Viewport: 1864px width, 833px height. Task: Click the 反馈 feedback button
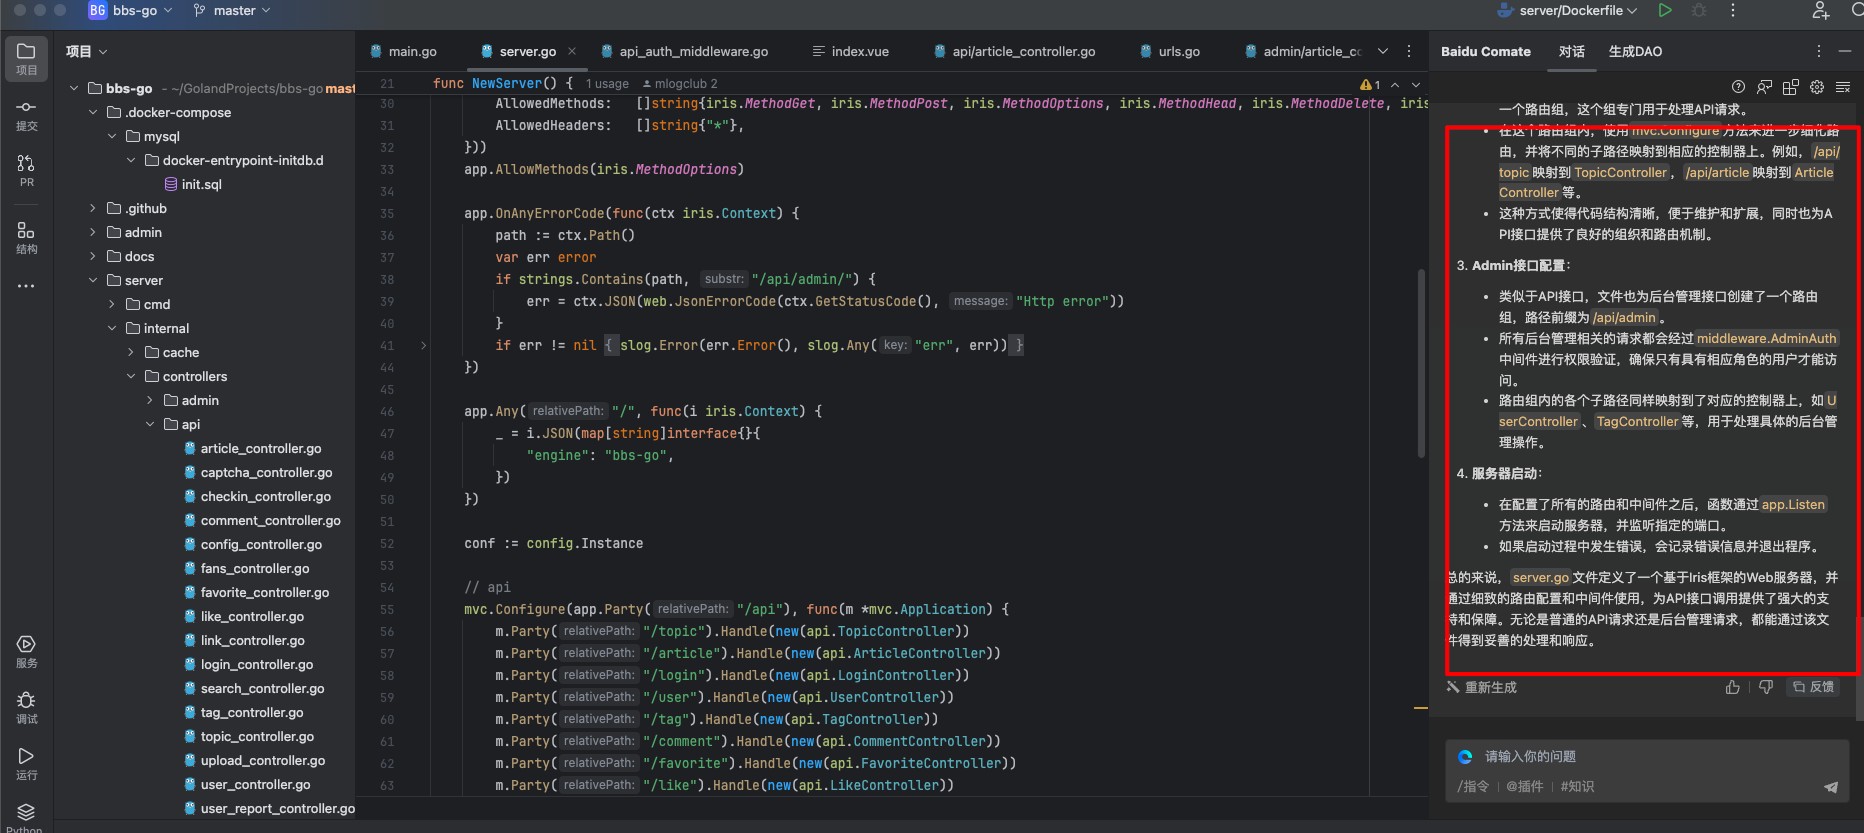coord(1813,687)
